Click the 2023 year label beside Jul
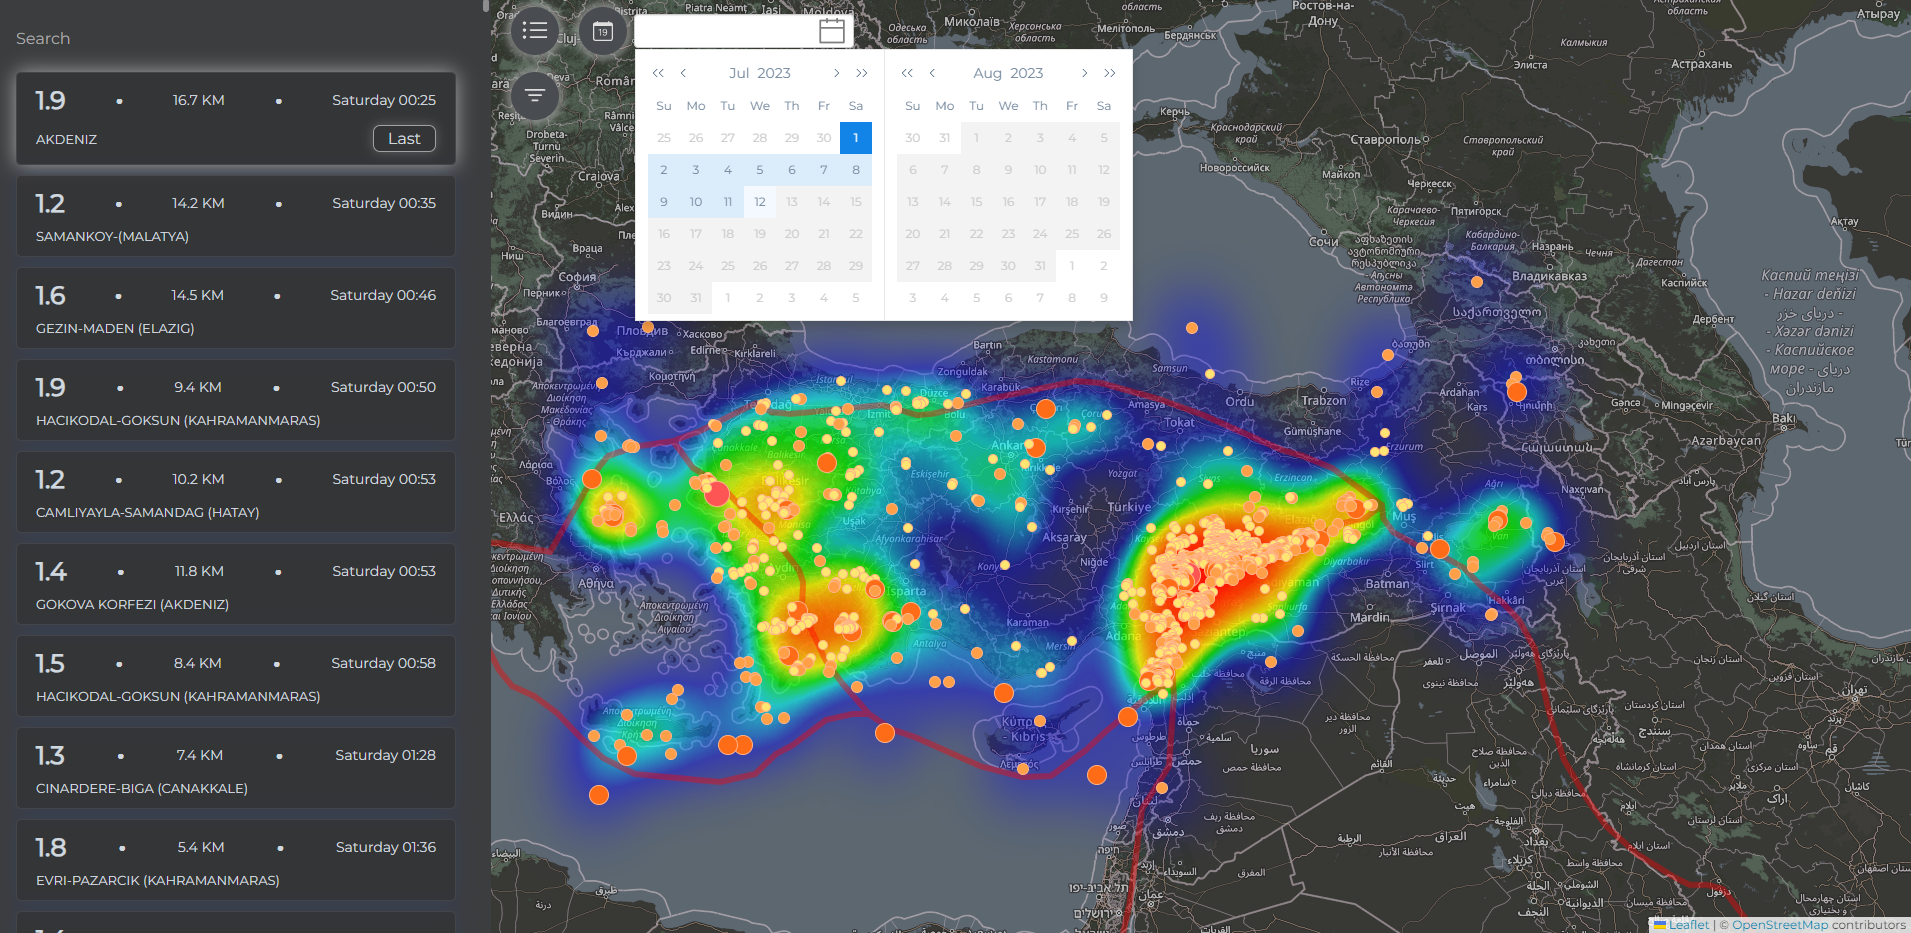Viewport: 1911px width, 933px height. point(774,73)
